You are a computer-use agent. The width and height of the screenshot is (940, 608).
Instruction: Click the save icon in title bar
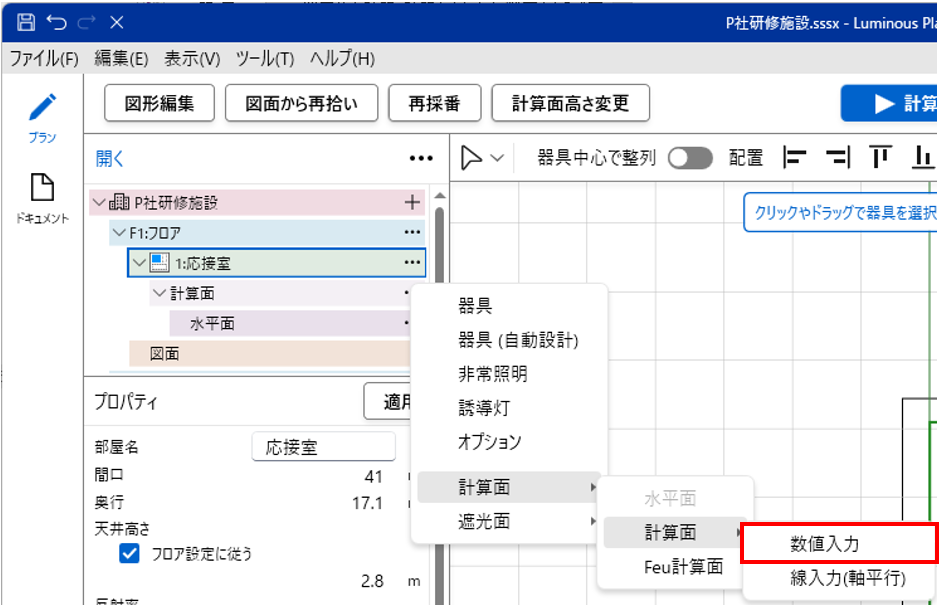(x=26, y=21)
